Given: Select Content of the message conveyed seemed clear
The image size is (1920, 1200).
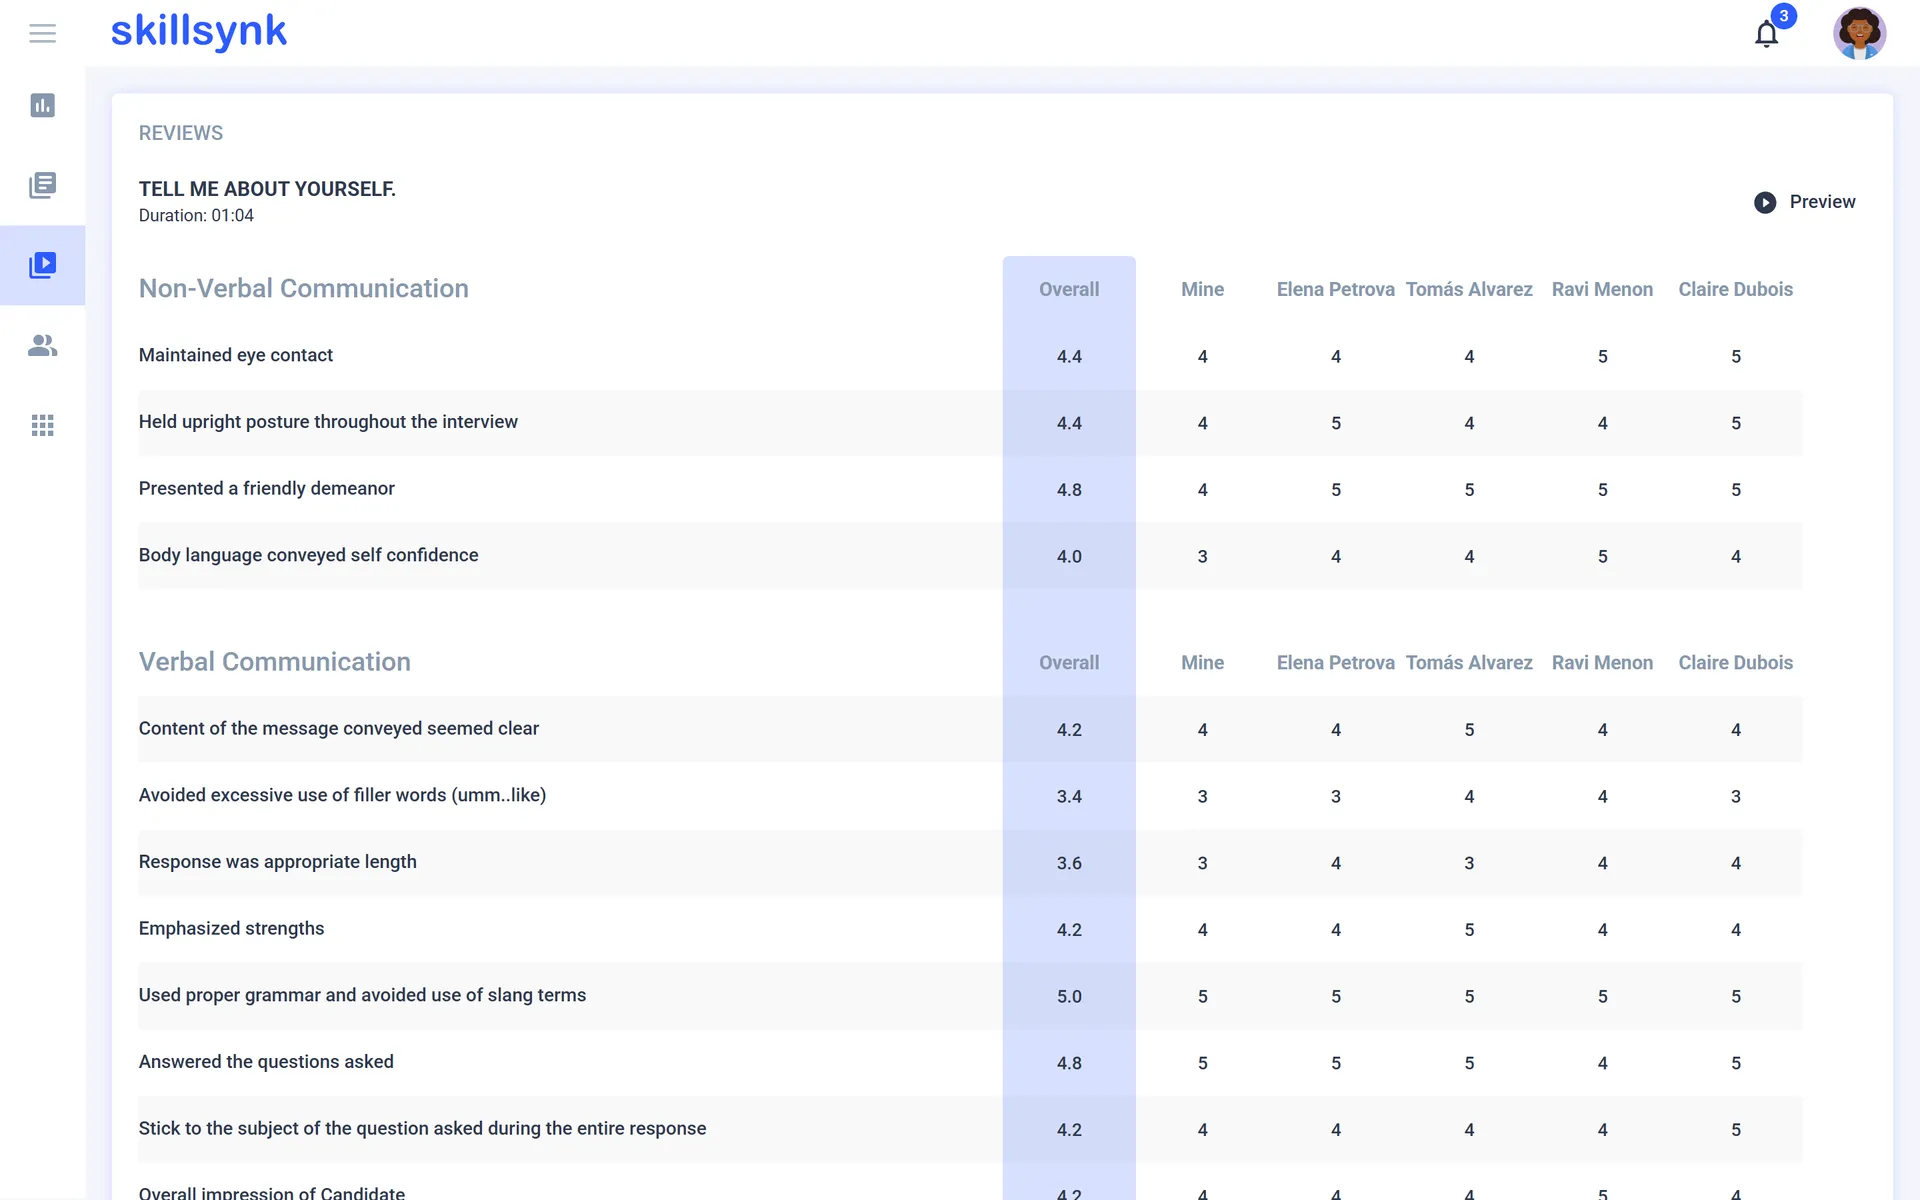Looking at the screenshot, I should tap(339, 729).
